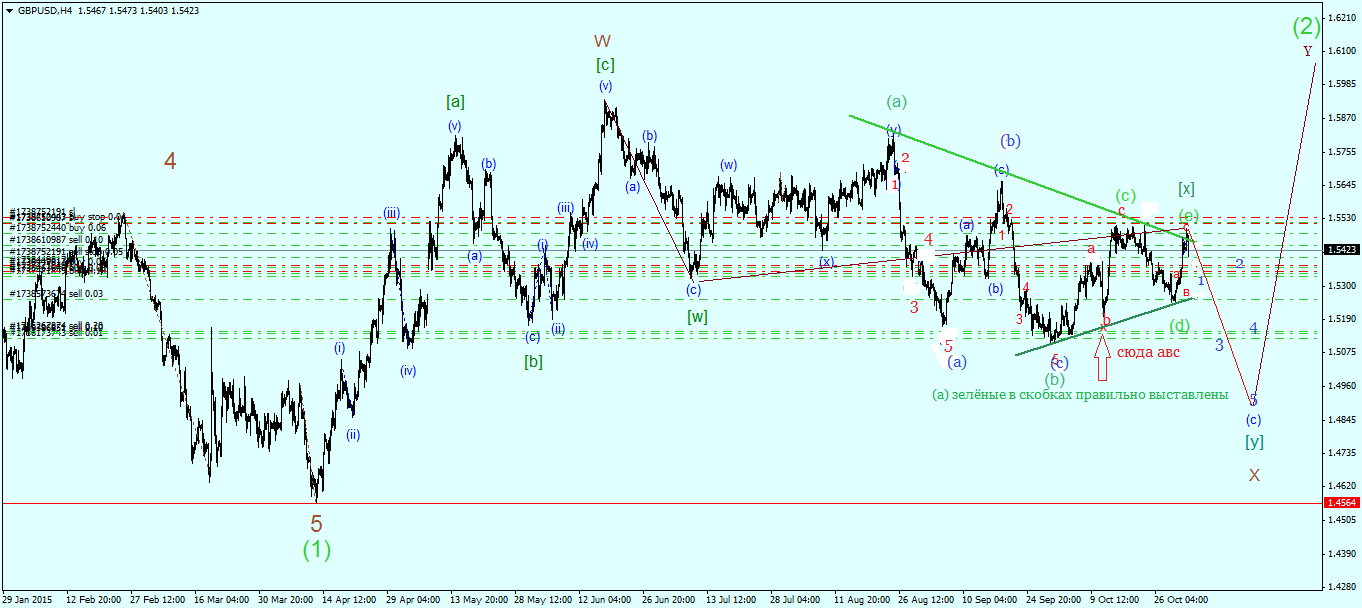Viewport: 1362px width, 608px height.
Task: Click the brown W wave label at top
Action: (602, 41)
